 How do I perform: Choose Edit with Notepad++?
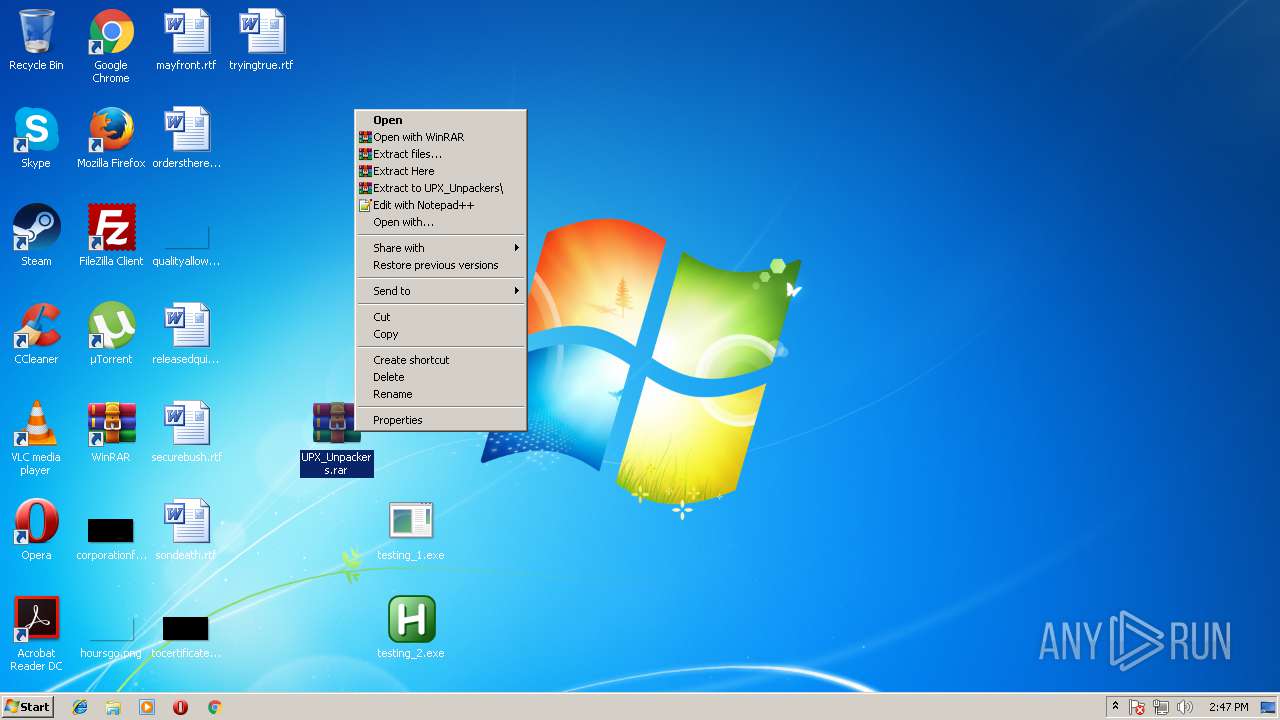point(440,205)
